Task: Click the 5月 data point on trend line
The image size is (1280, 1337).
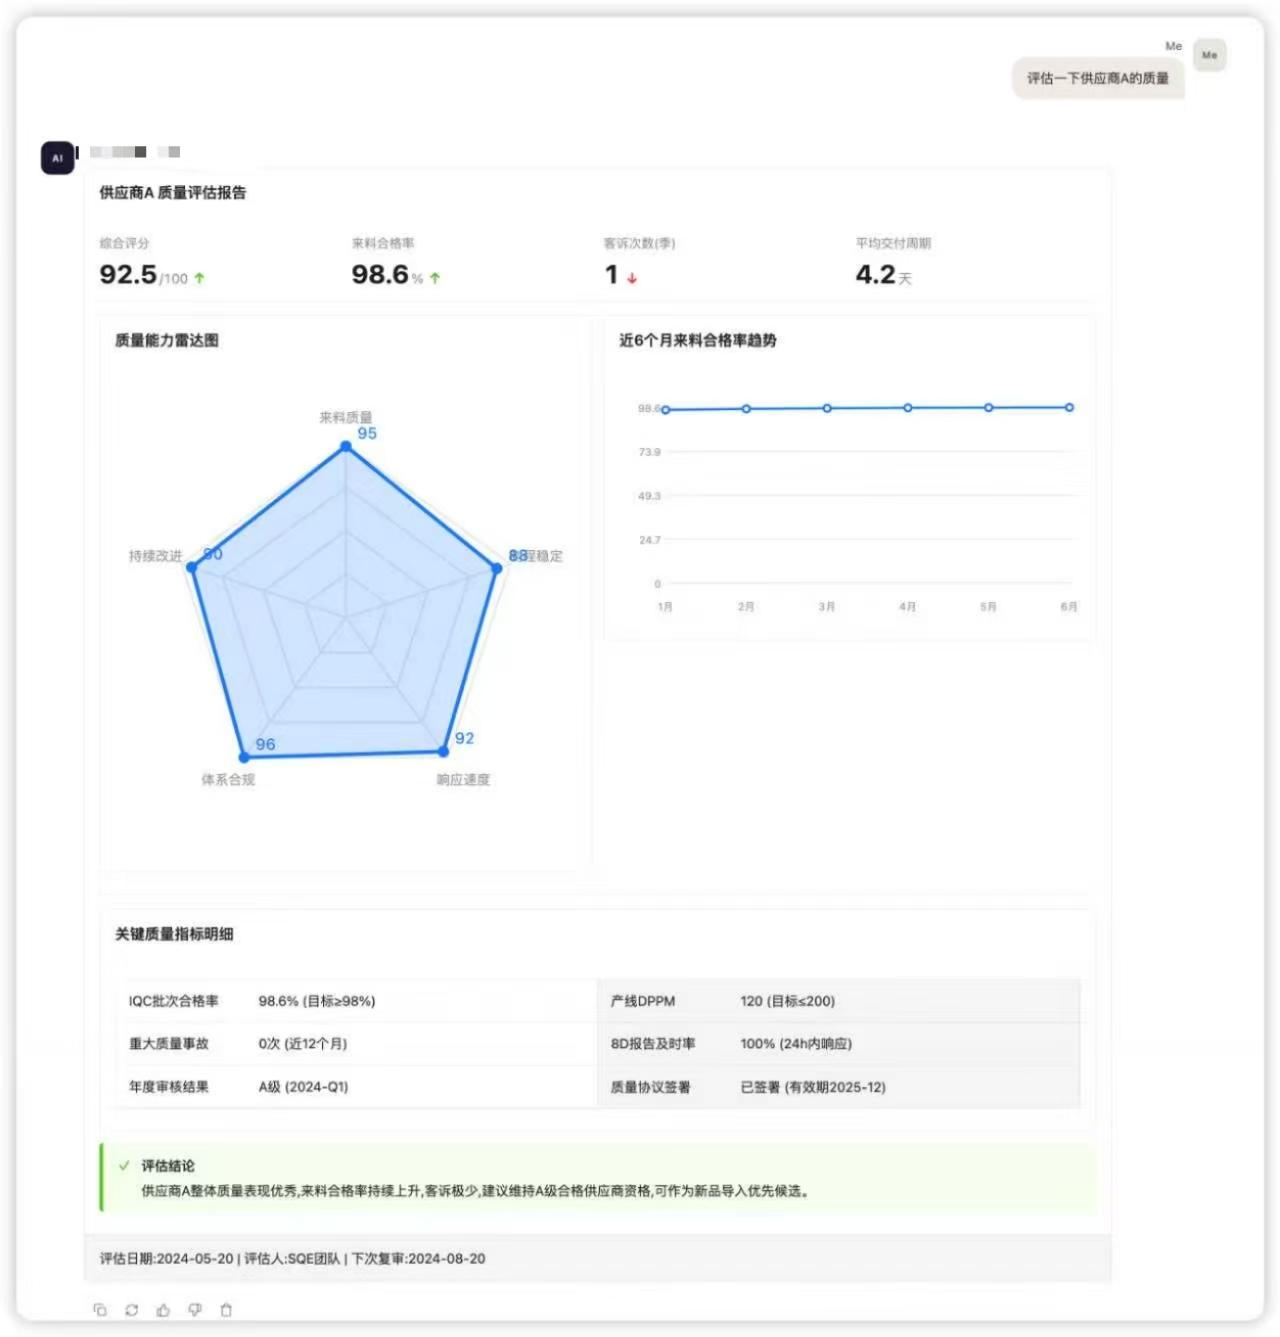Action: (x=989, y=408)
